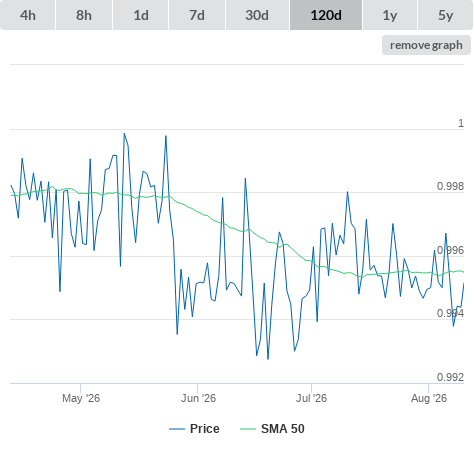Click the blue Price legend line swatch

coord(177,429)
